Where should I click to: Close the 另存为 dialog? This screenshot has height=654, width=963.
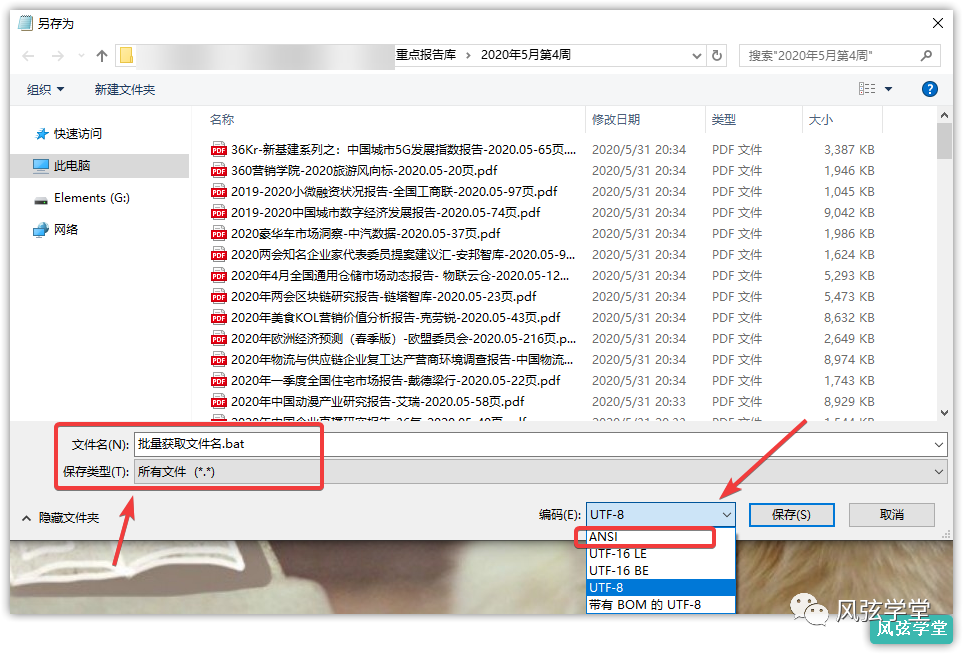coord(938,23)
